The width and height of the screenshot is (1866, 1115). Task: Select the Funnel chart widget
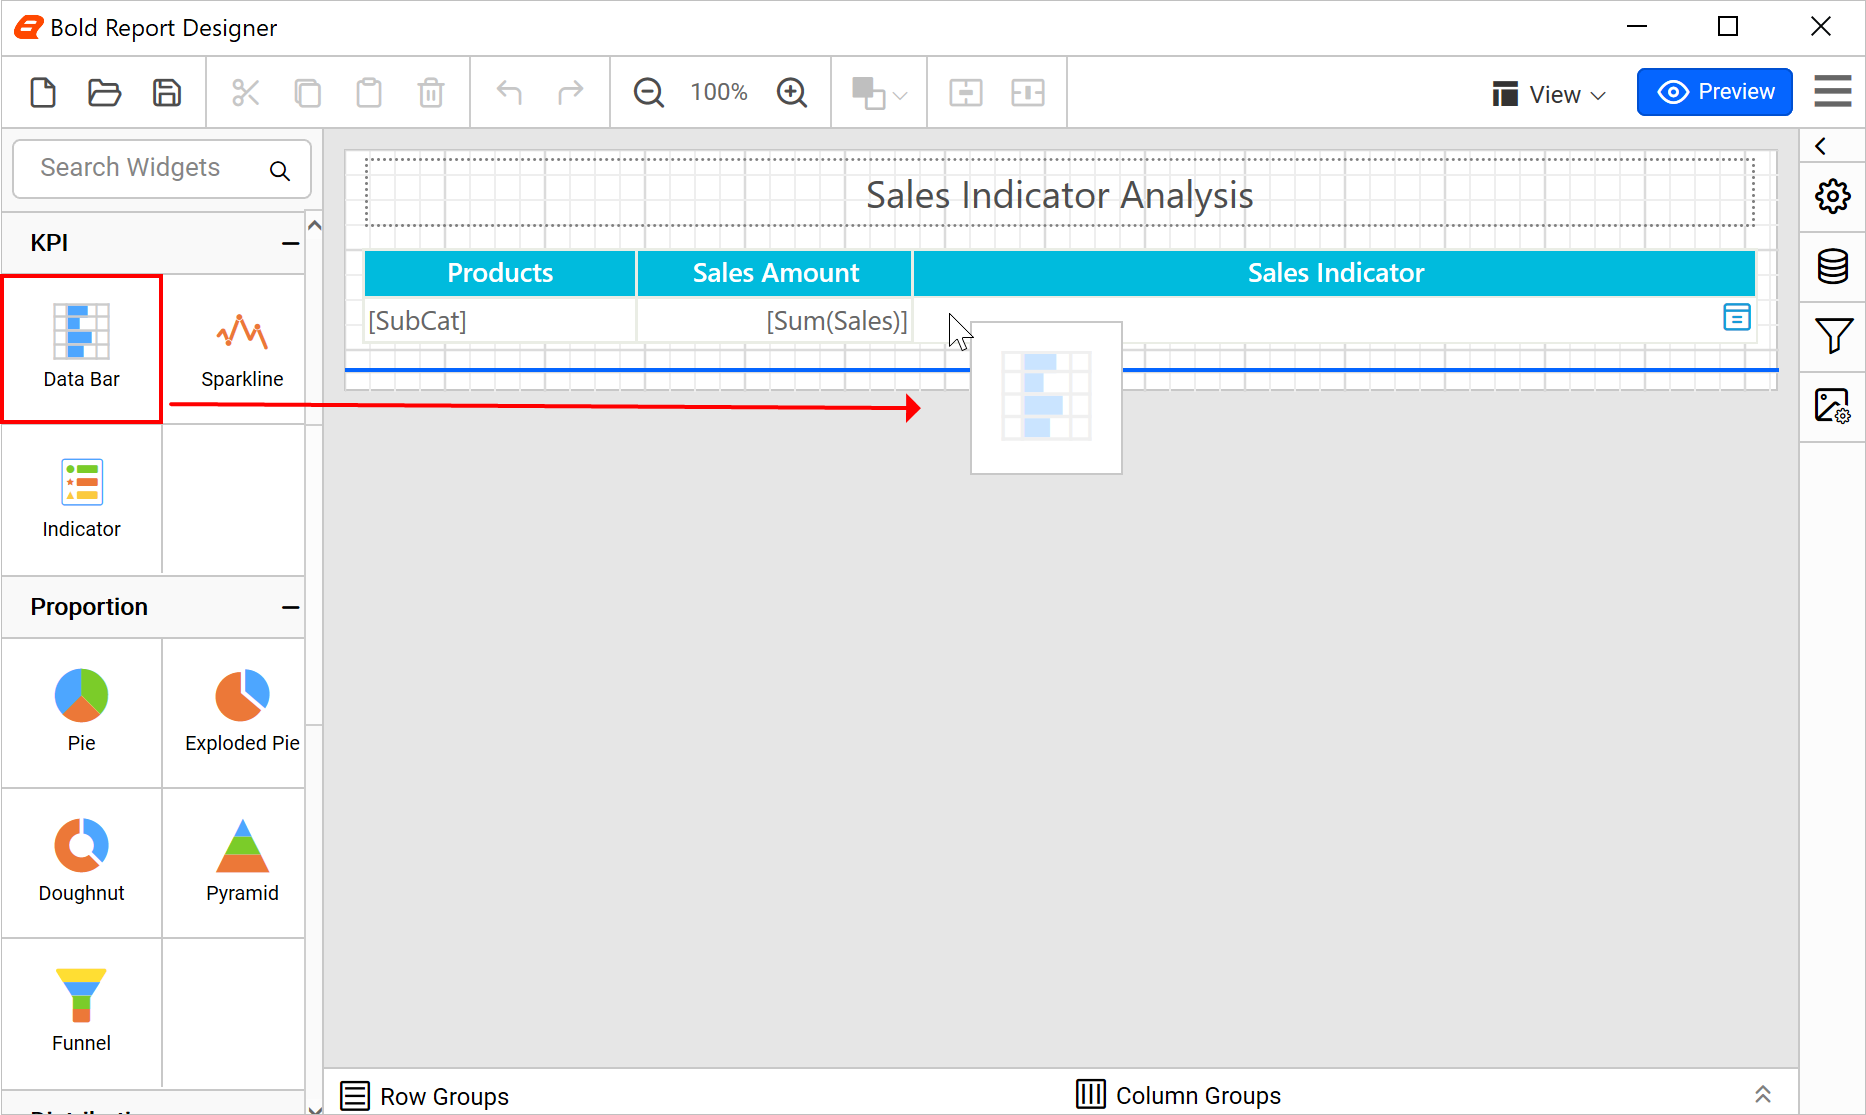click(82, 1013)
